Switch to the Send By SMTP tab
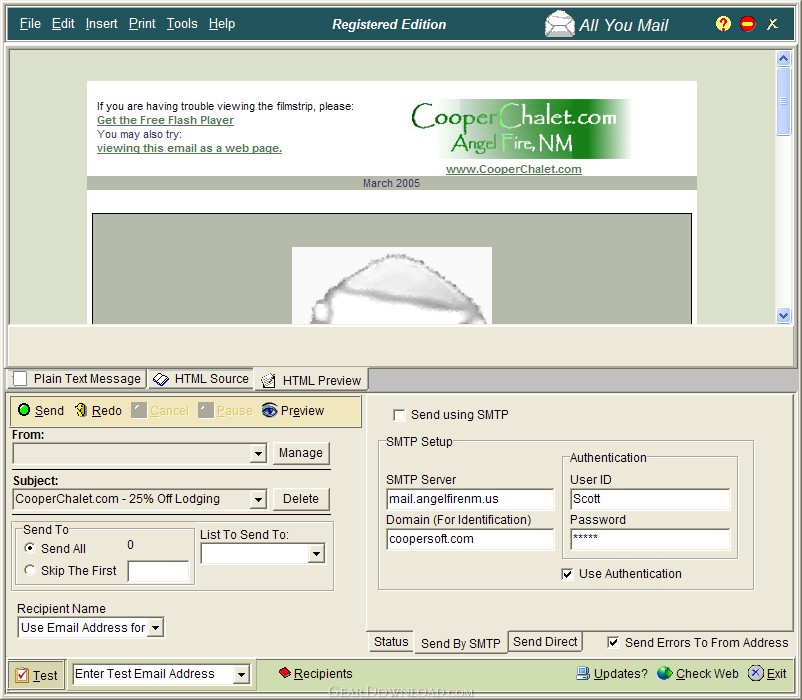802x700 pixels. pos(460,643)
